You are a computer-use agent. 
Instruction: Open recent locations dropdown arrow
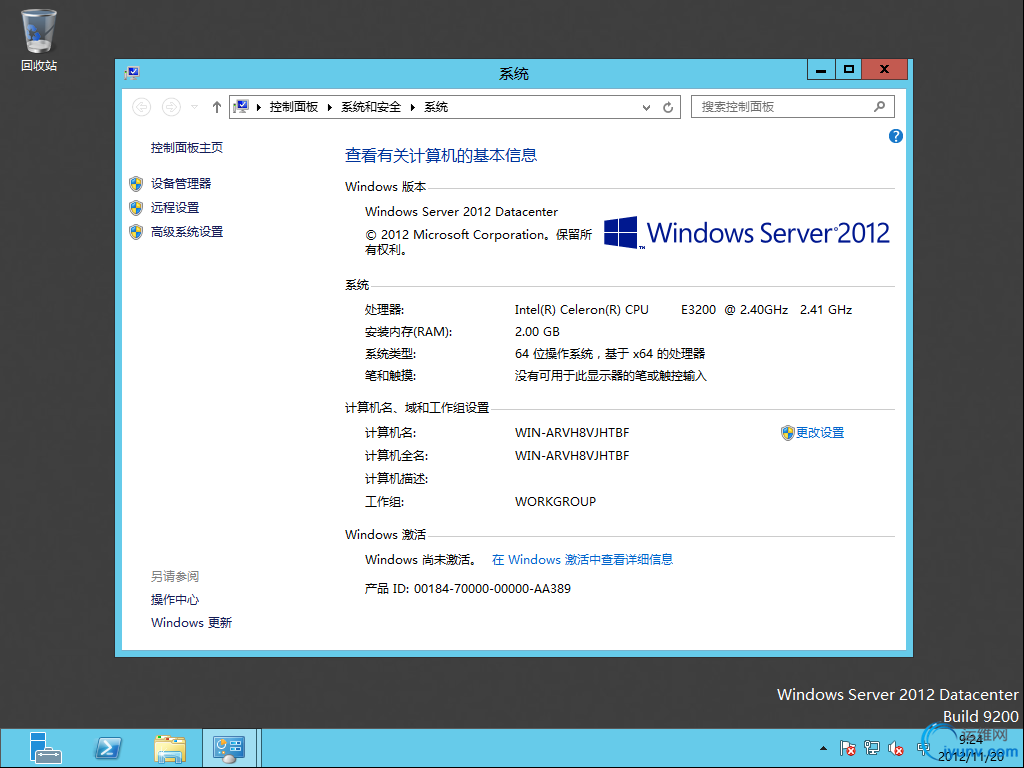point(195,107)
